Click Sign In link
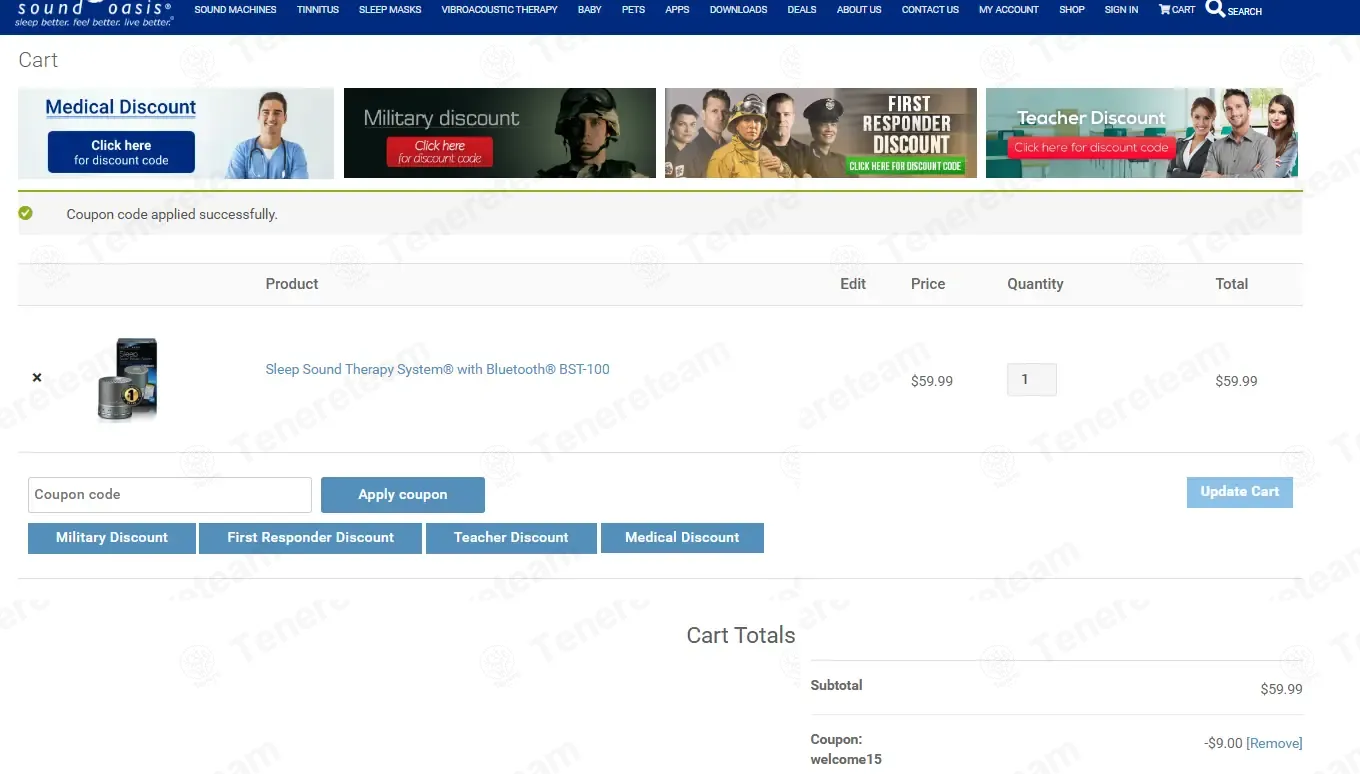 pos(1121,10)
